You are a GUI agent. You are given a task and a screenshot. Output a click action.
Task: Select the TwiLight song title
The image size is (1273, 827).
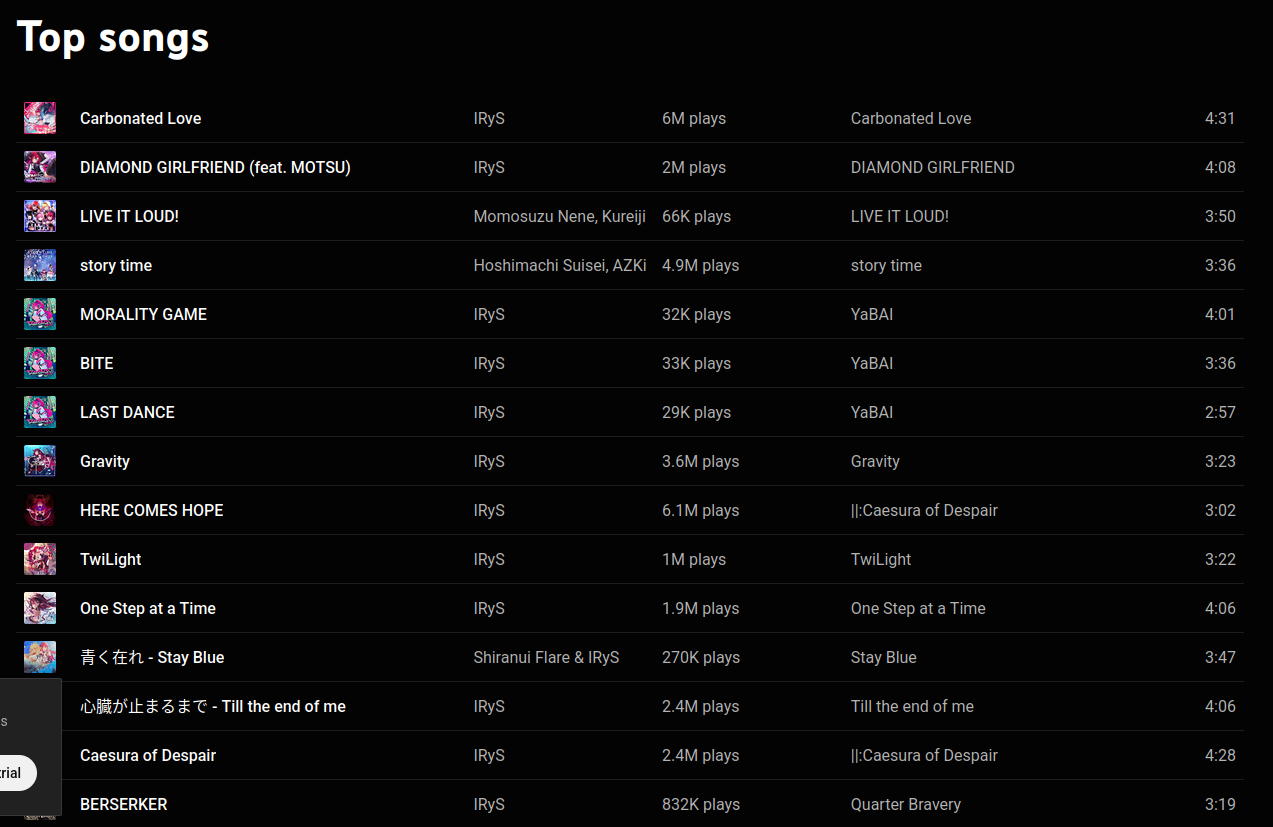(x=110, y=559)
